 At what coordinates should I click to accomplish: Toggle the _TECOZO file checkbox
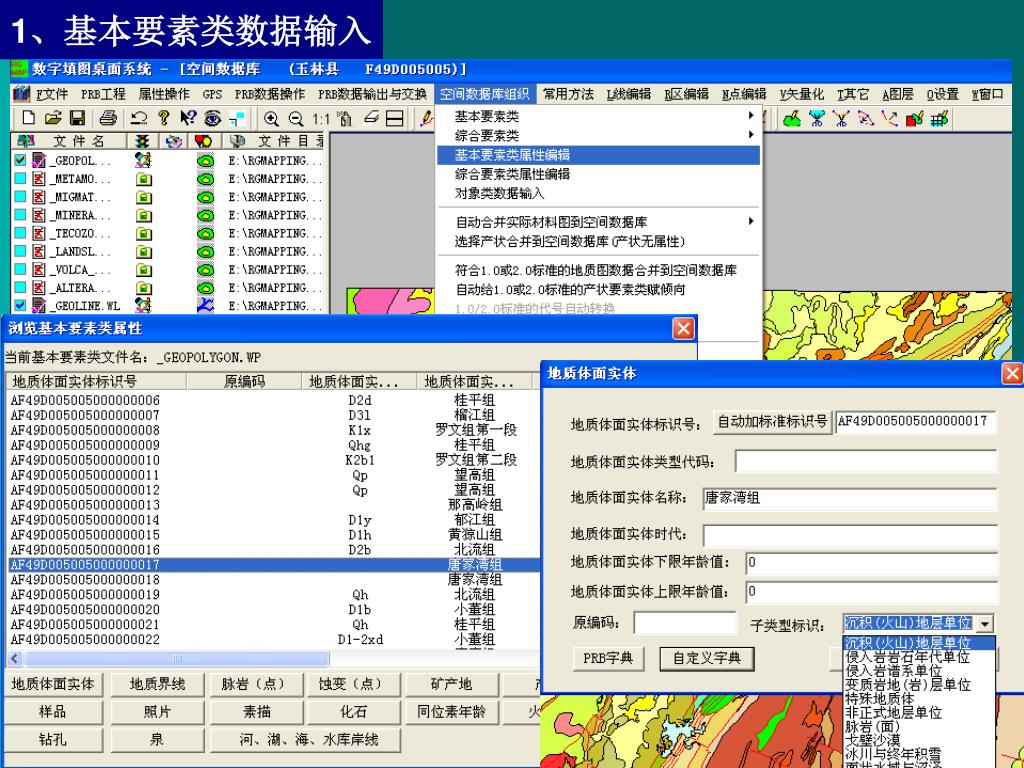(x=20, y=233)
